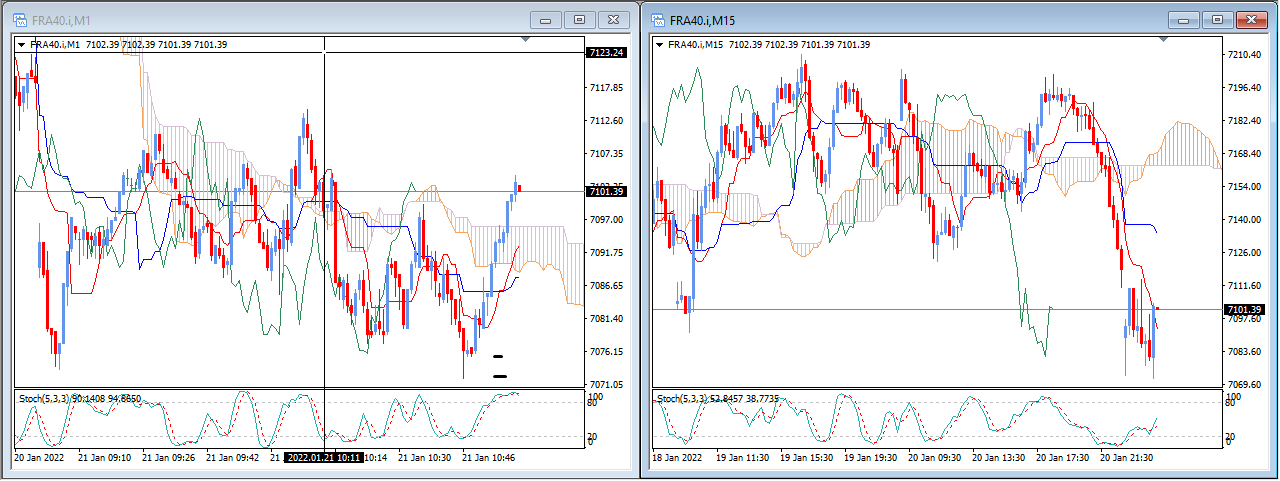Click the 7076.15 price level on M1 axis
This screenshot has height=481, width=1280.
pos(608,352)
